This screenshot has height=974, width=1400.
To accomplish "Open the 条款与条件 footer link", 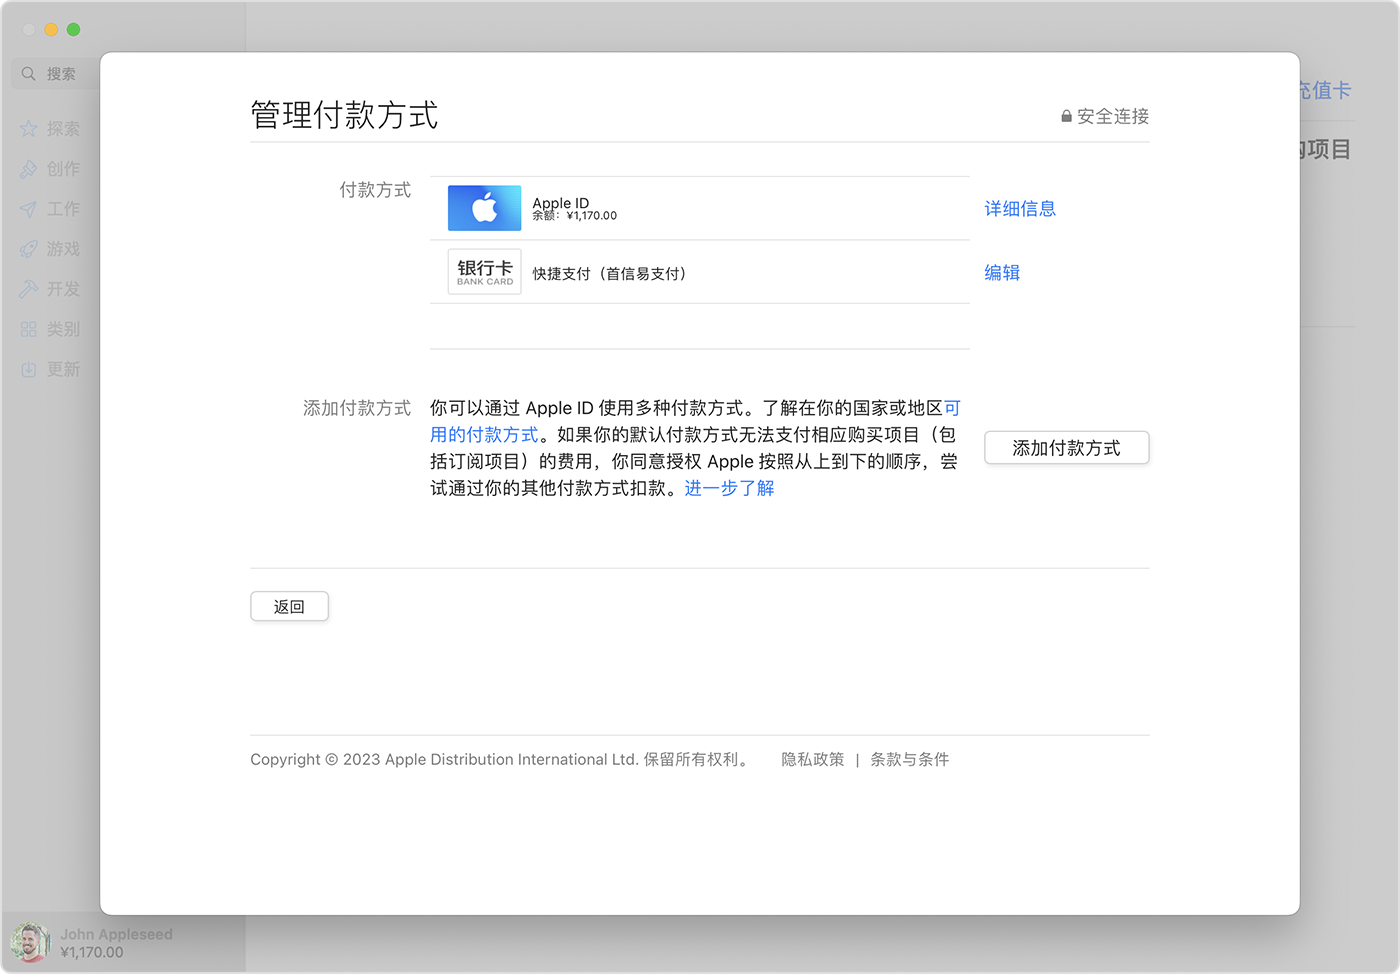I will tap(909, 760).
